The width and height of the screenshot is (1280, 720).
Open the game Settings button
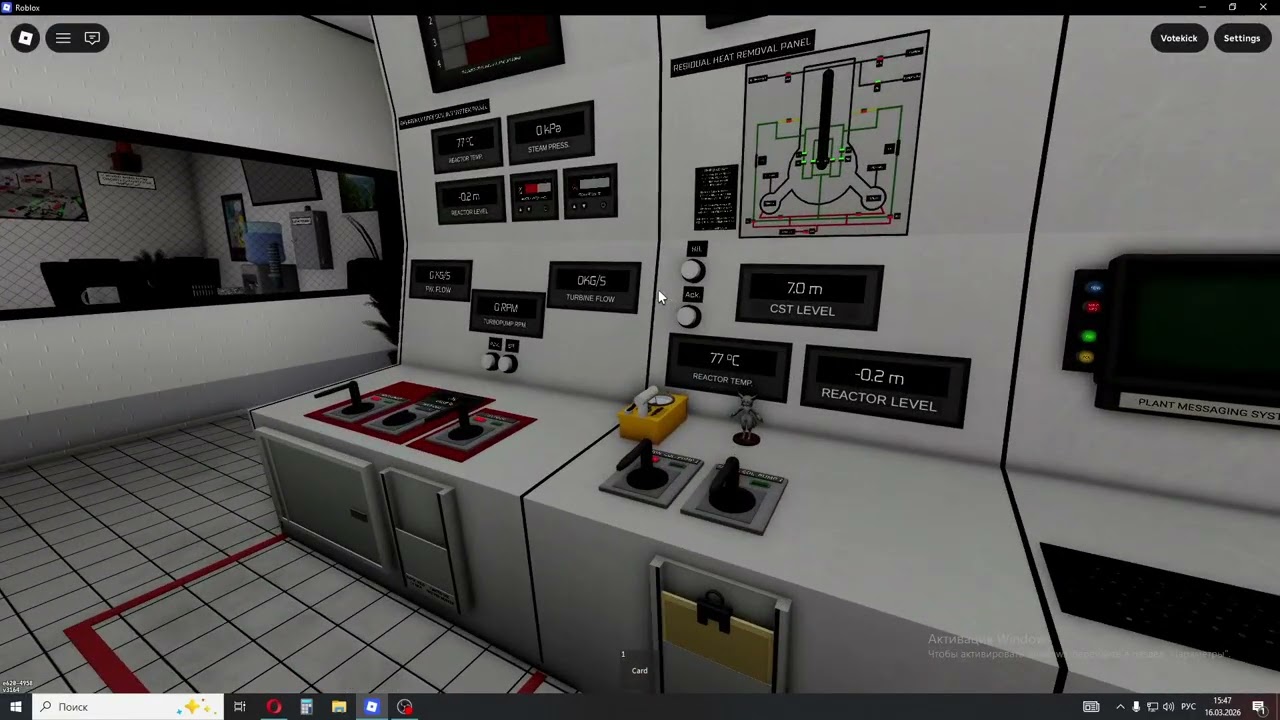(1242, 38)
